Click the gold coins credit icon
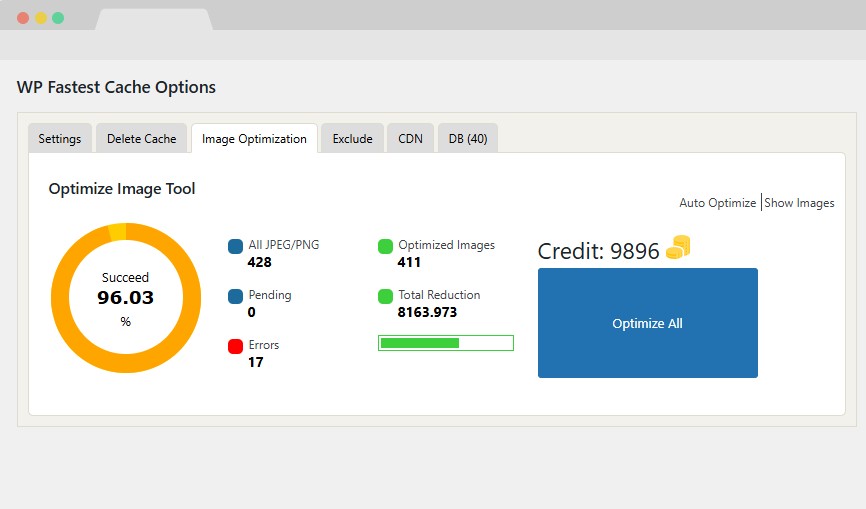Screen dimensions: 866x509 coord(678,247)
